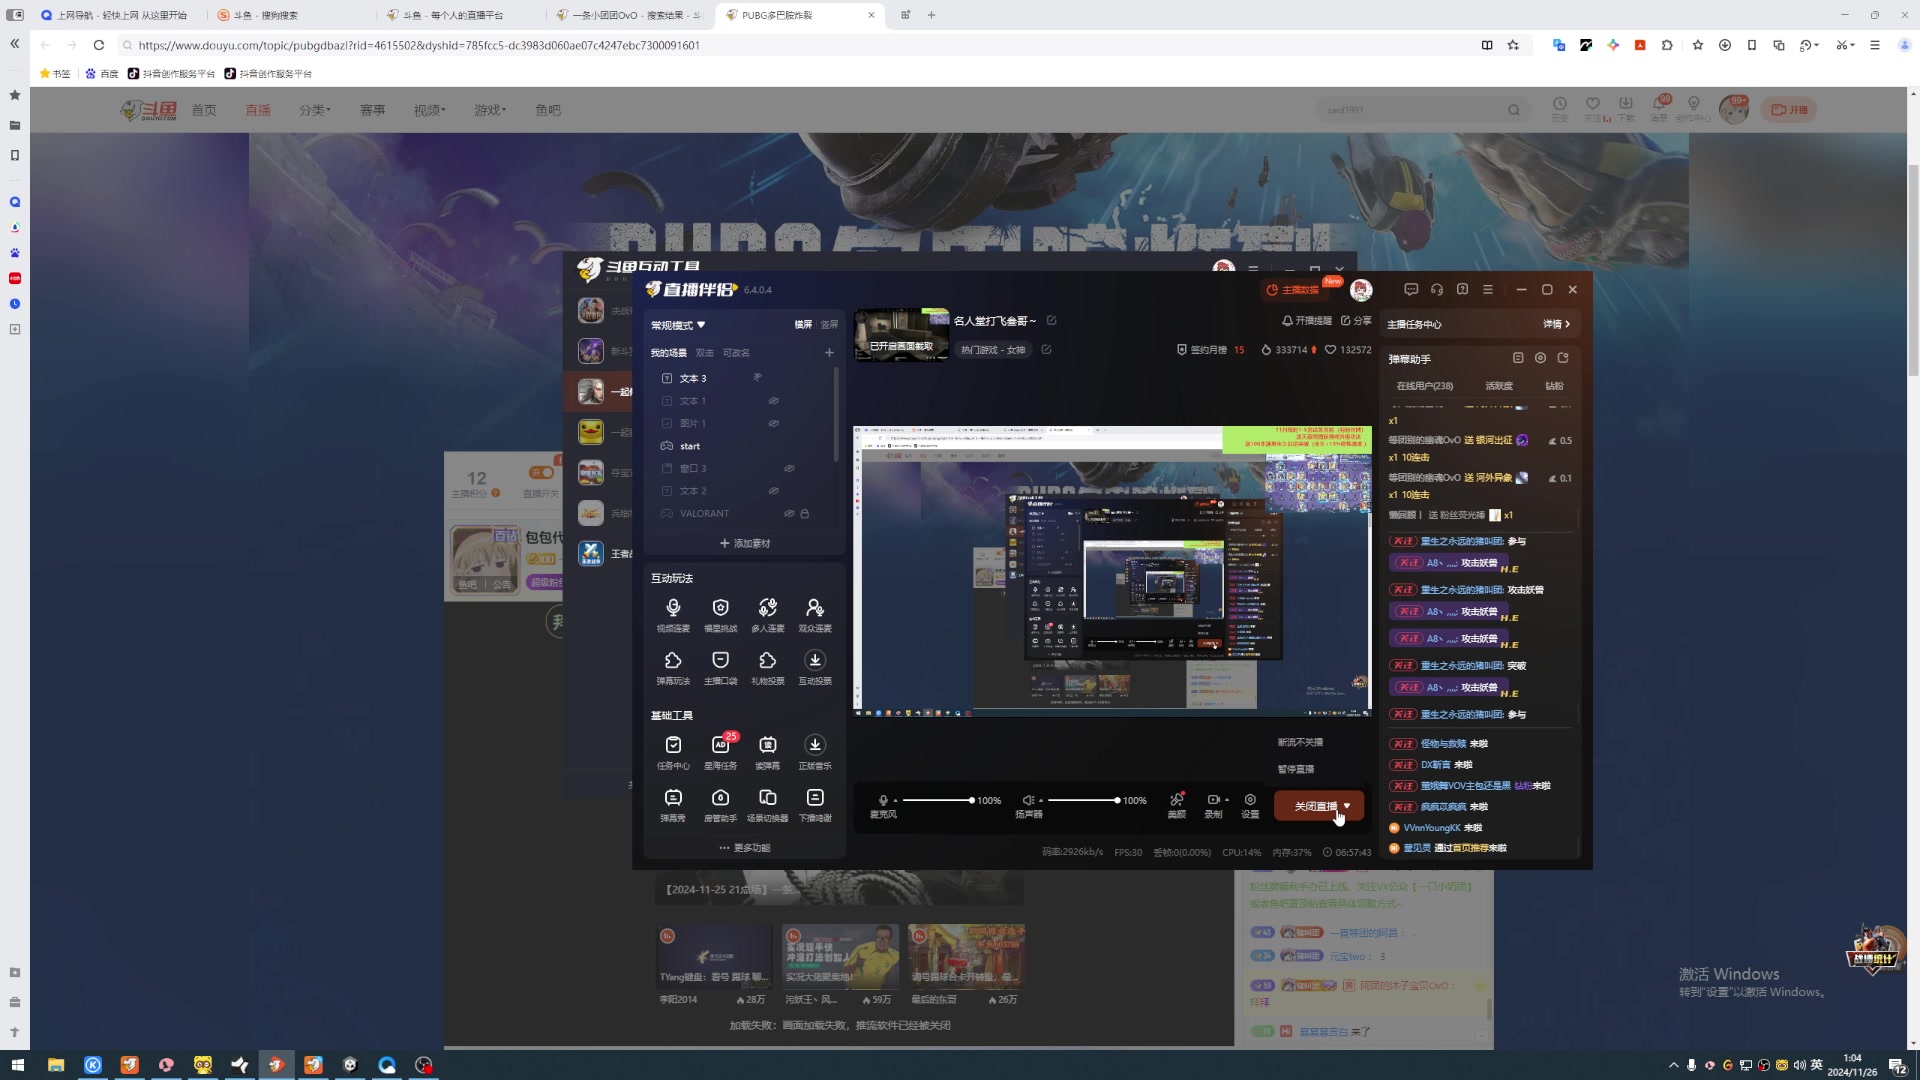Toggle visibility of 文本 1 source
1920x1080 pixels.
[773, 401]
